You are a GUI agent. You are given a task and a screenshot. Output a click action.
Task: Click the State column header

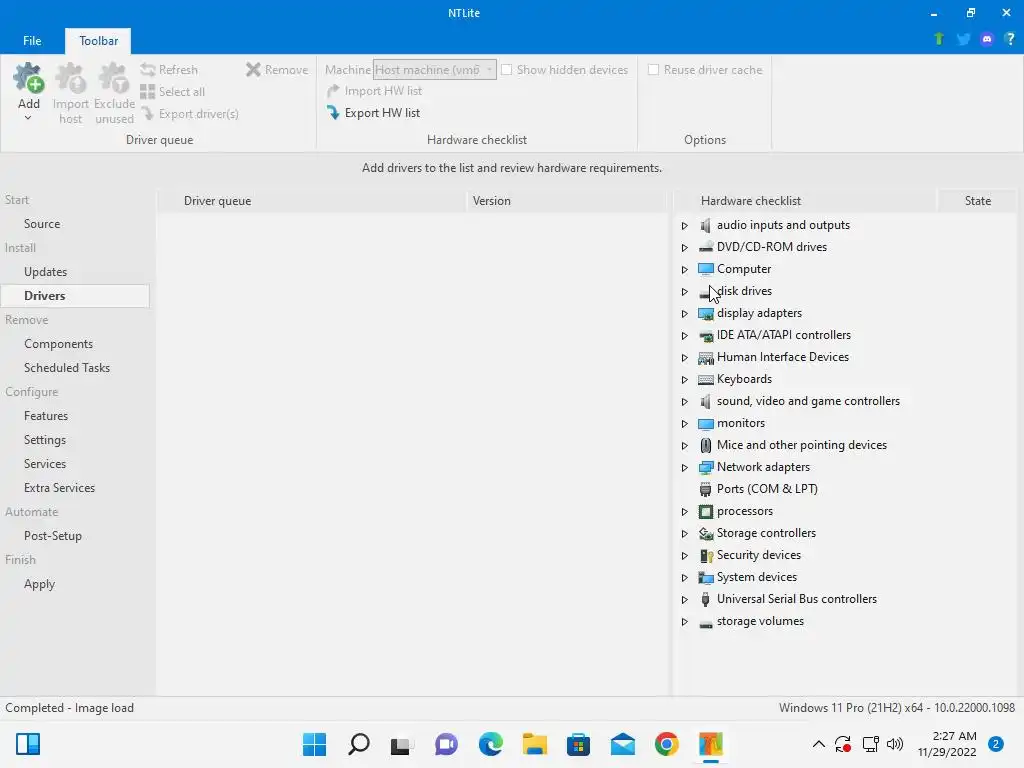[x=977, y=200]
